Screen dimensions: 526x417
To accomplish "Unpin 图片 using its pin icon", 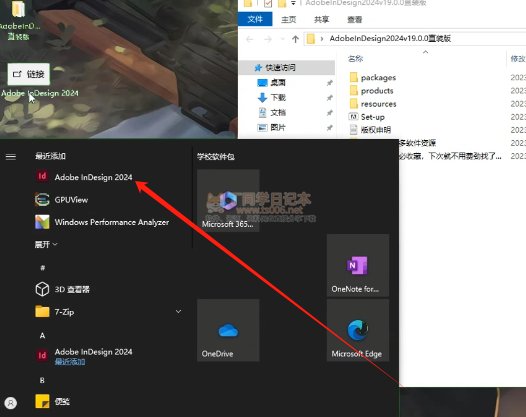I will pos(329,127).
